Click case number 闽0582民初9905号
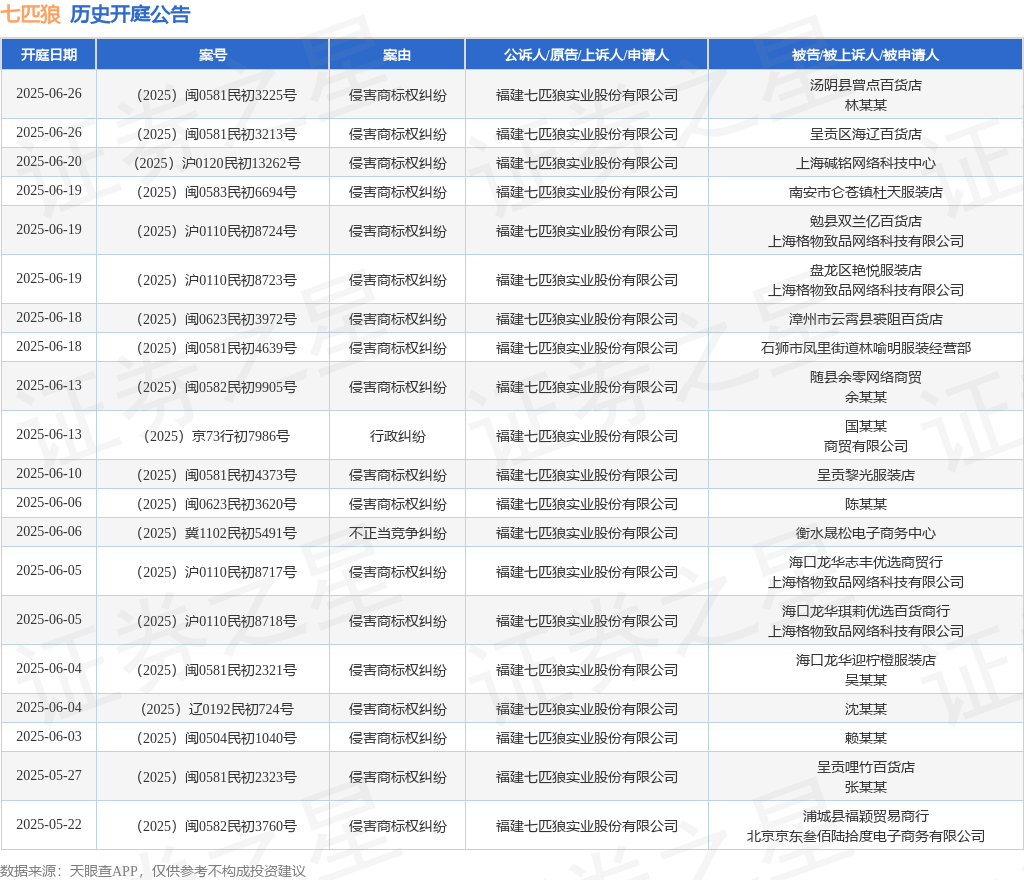This screenshot has width=1024, height=880. (x=217, y=387)
